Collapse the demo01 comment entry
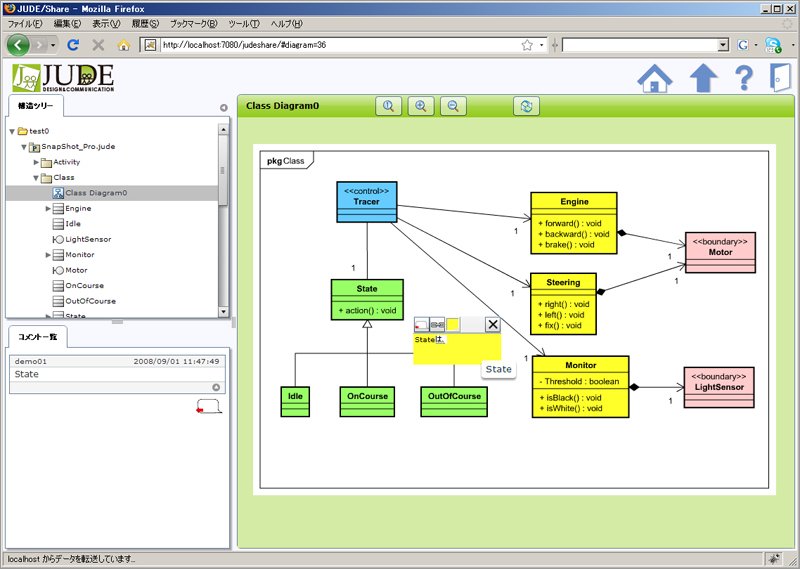800x569 pixels. tap(216, 387)
